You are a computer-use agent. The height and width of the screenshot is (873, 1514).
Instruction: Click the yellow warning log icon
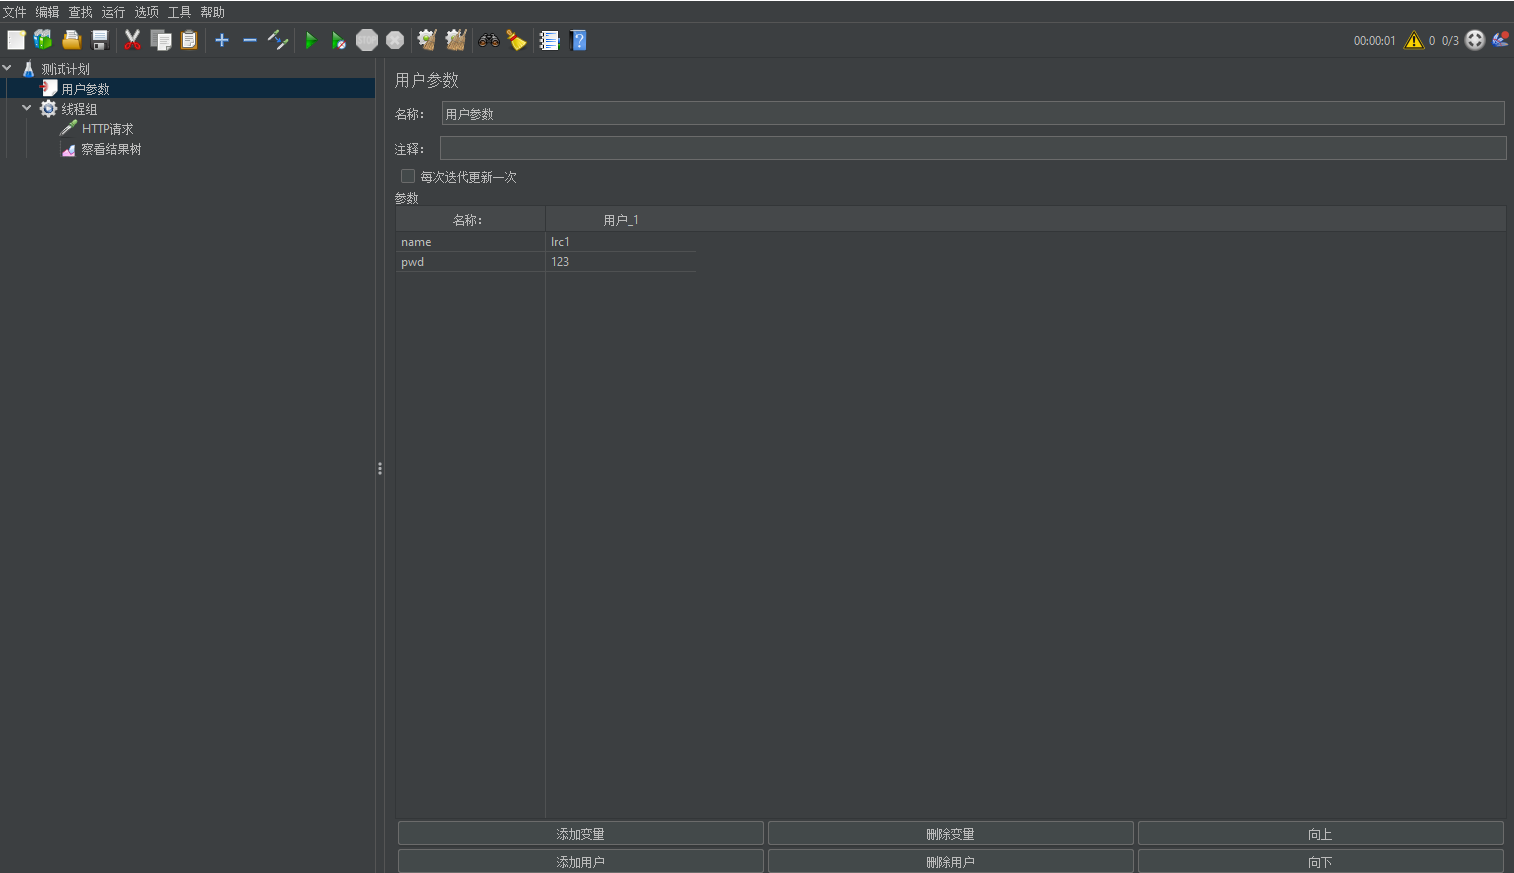pyautogui.click(x=1413, y=40)
